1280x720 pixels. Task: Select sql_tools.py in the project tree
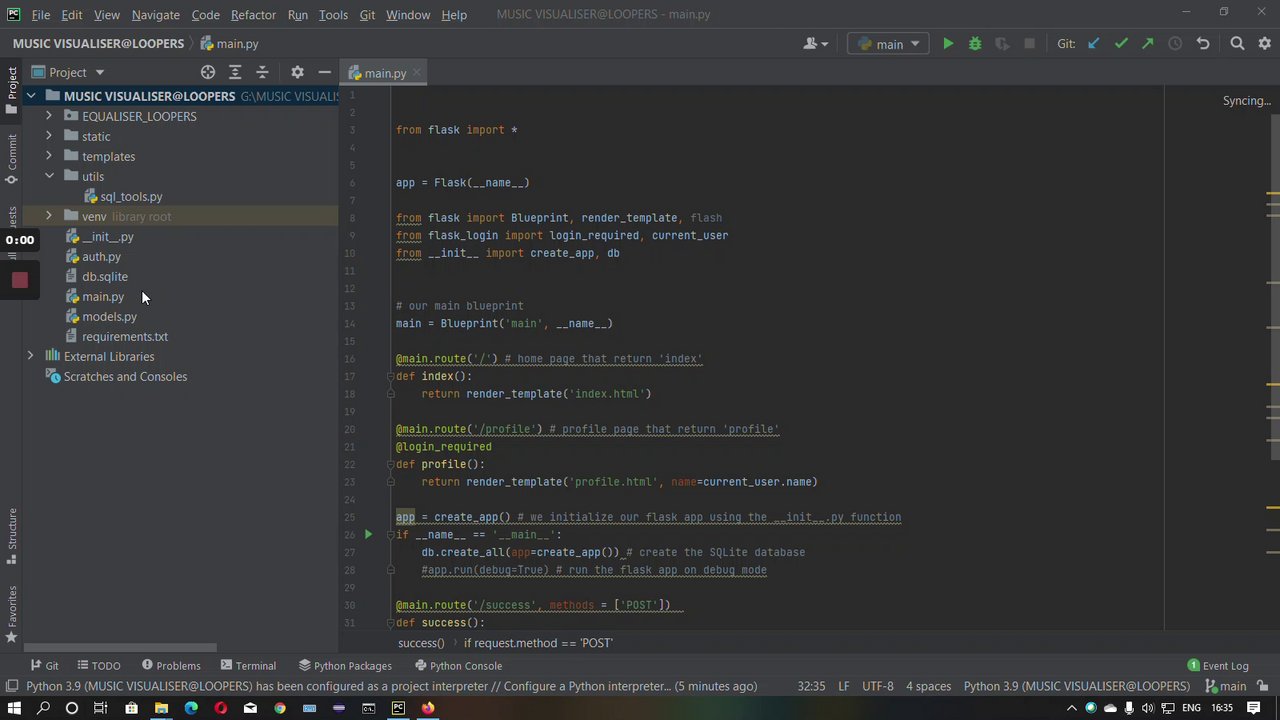pyautogui.click(x=130, y=196)
